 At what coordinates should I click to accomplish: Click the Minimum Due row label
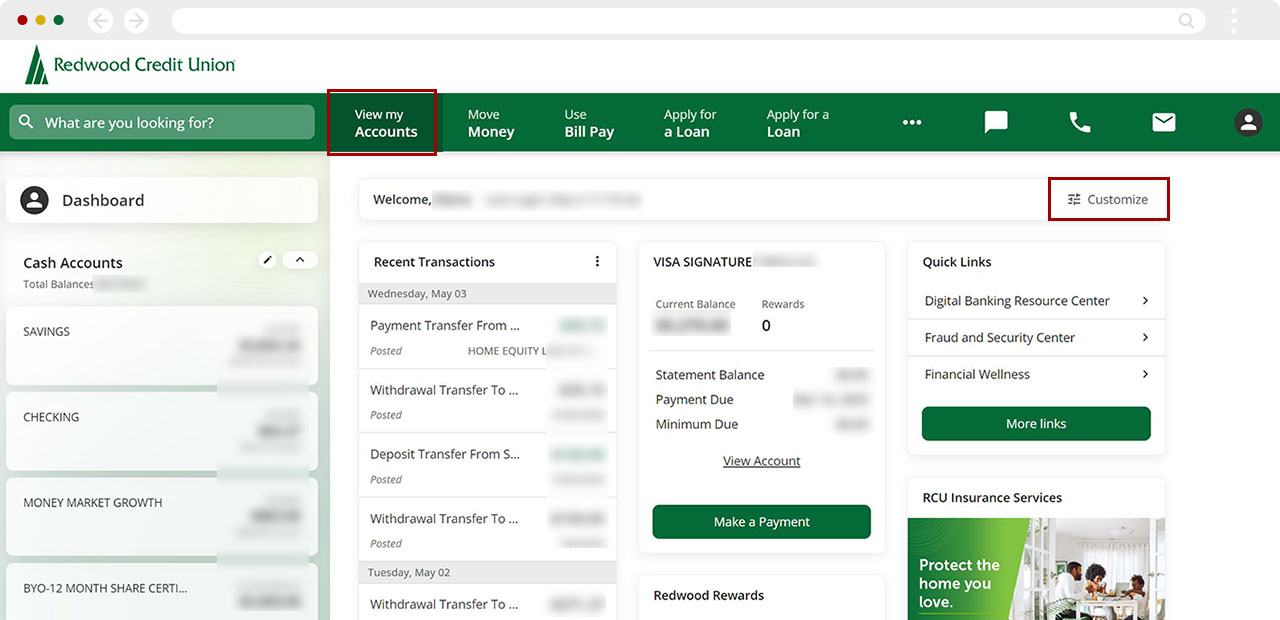pos(696,424)
